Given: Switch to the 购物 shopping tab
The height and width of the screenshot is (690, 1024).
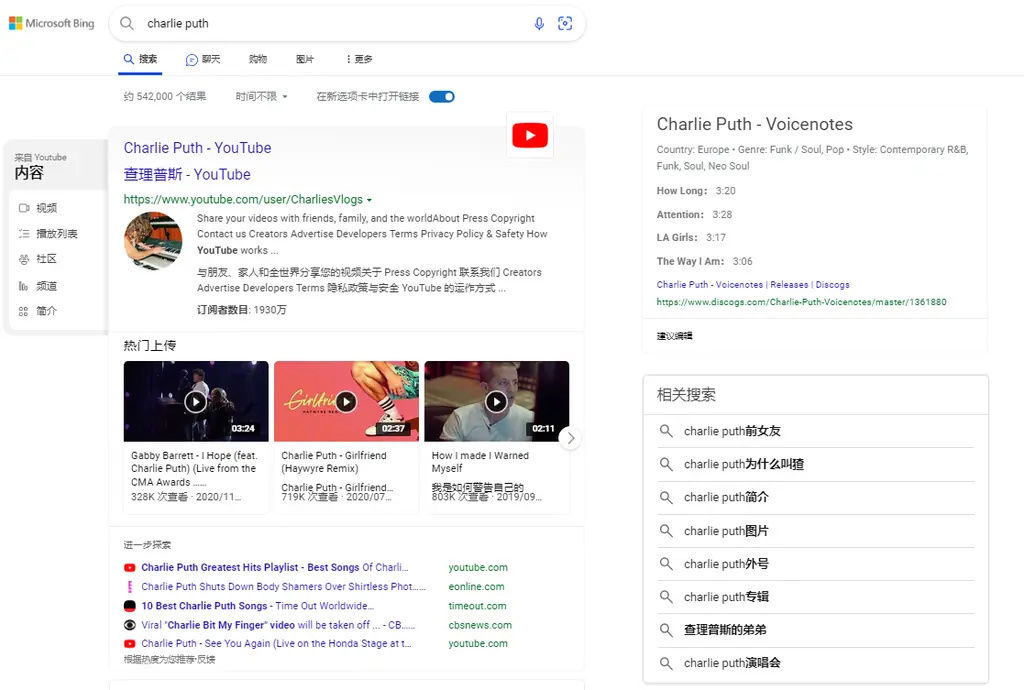Looking at the screenshot, I should point(257,59).
